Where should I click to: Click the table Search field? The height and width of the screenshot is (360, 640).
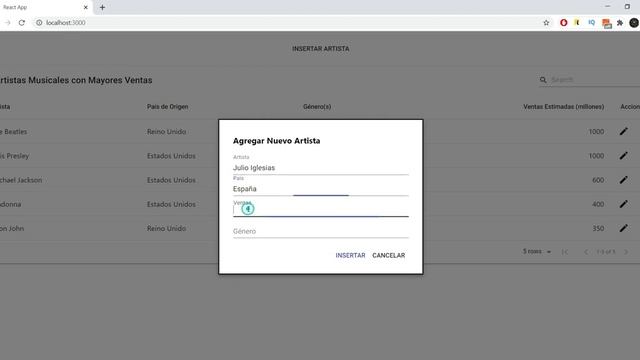pyautogui.click(x=595, y=80)
